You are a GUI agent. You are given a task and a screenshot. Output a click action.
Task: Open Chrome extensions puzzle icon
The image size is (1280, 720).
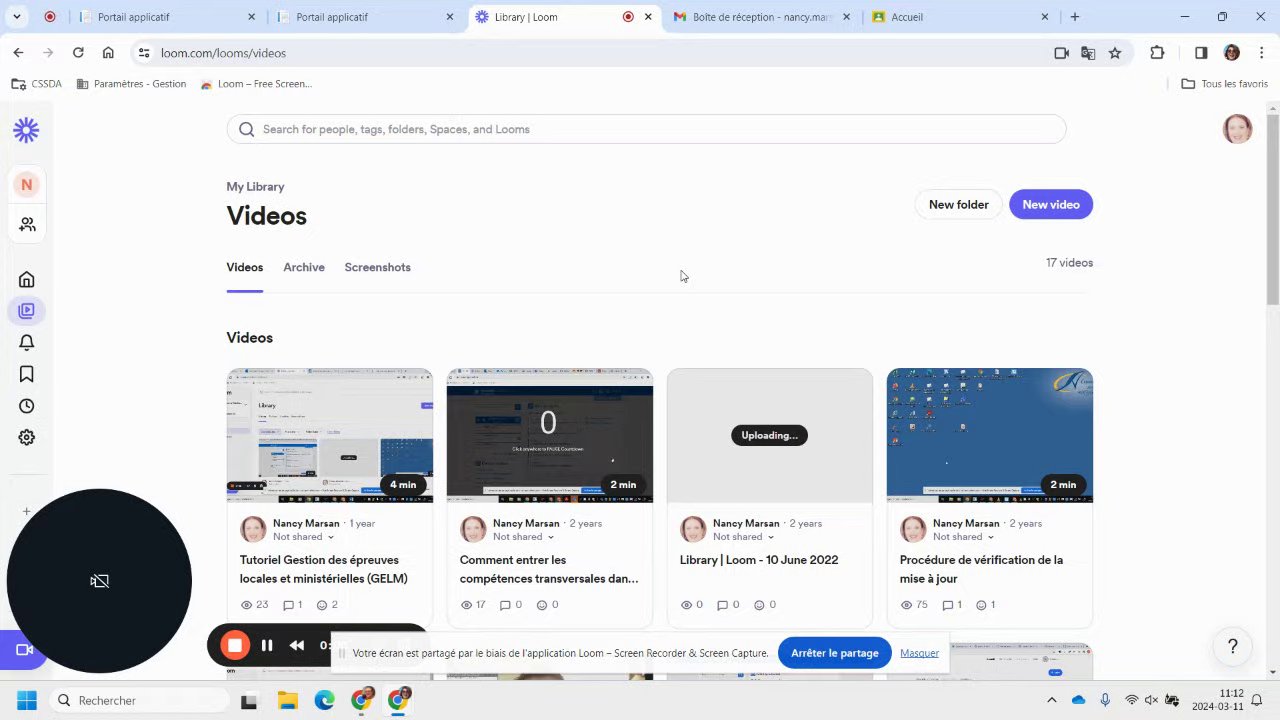[1157, 53]
